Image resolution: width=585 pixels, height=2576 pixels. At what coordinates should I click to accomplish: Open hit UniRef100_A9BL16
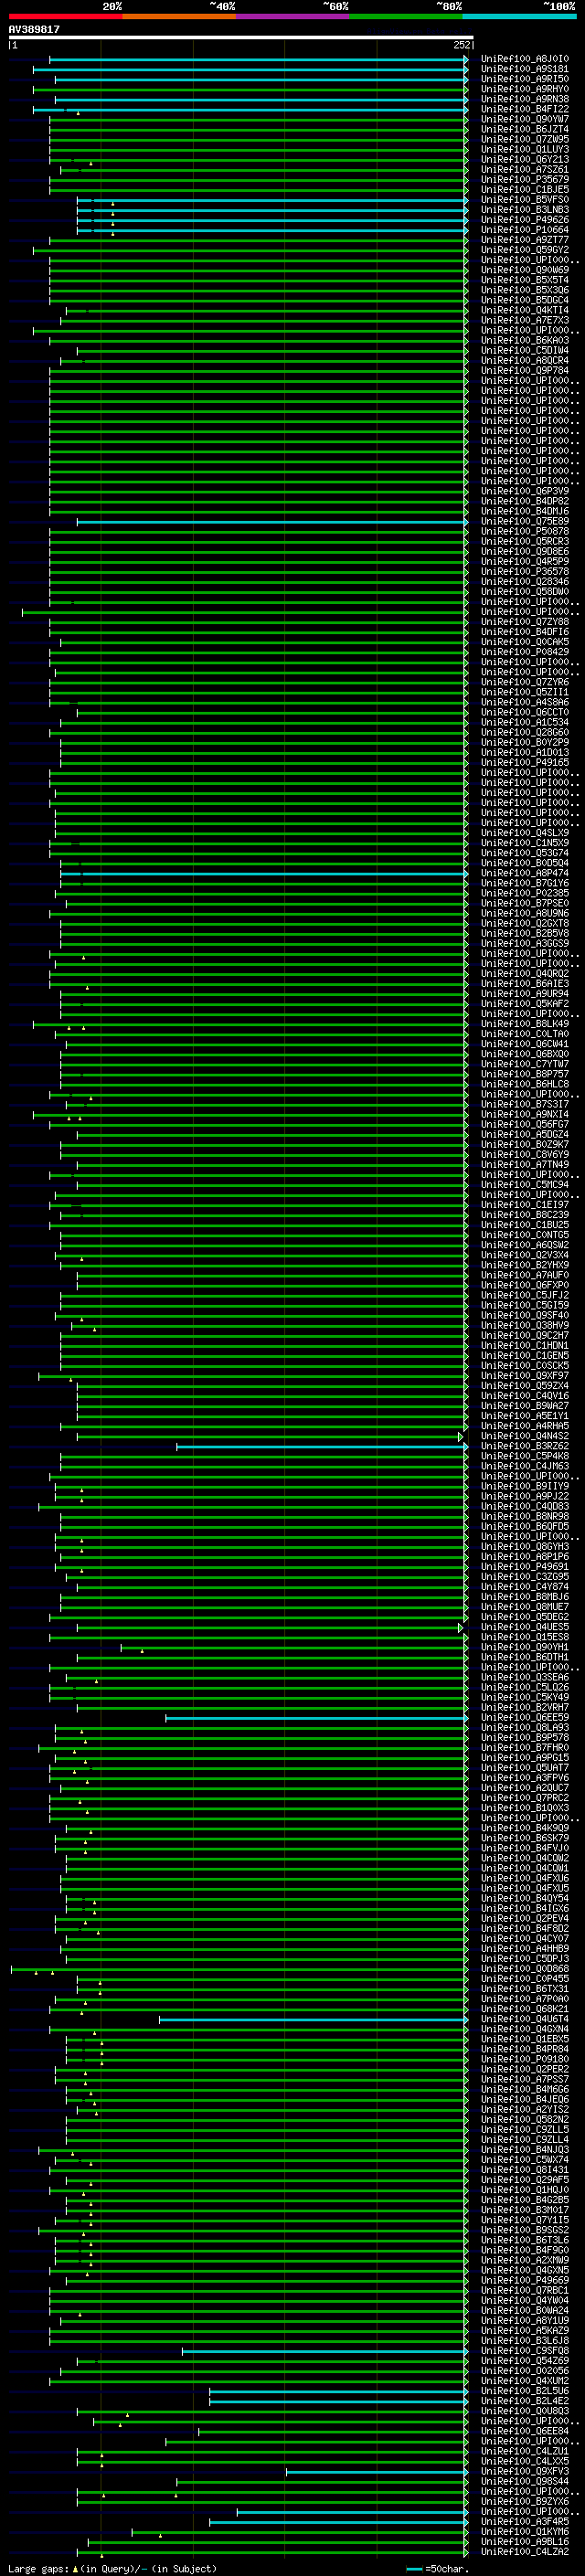[525, 2542]
